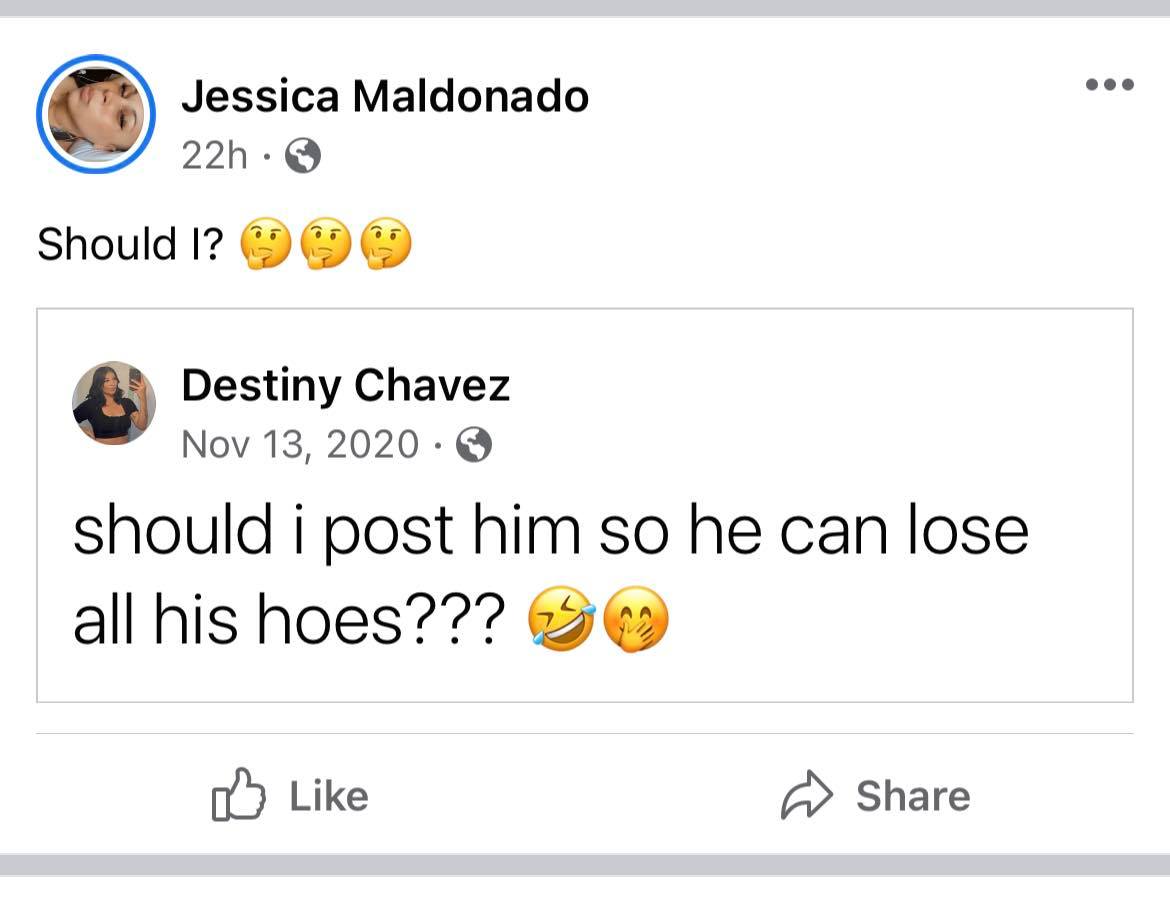The height and width of the screenshot is (899, 1170).
Task: Click the 'Should I?' caption text
Action: pos(131,245)
